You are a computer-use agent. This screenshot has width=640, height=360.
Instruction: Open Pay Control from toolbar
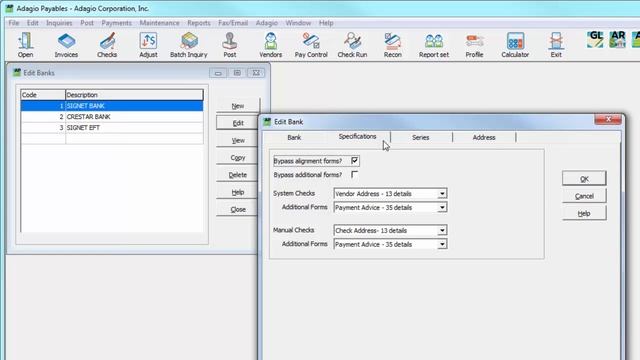311,45
